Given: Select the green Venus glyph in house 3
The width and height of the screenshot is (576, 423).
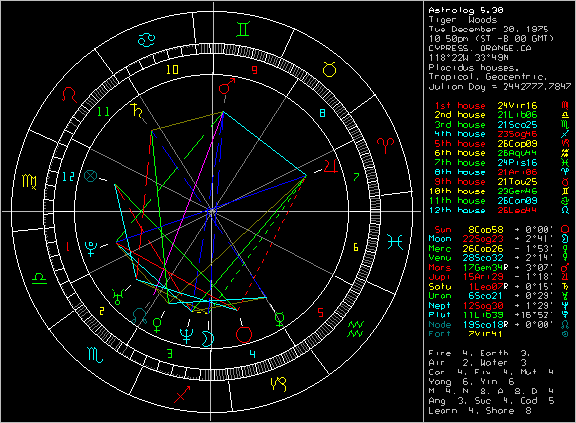Looking at the screenshot, I should point(157,324).
